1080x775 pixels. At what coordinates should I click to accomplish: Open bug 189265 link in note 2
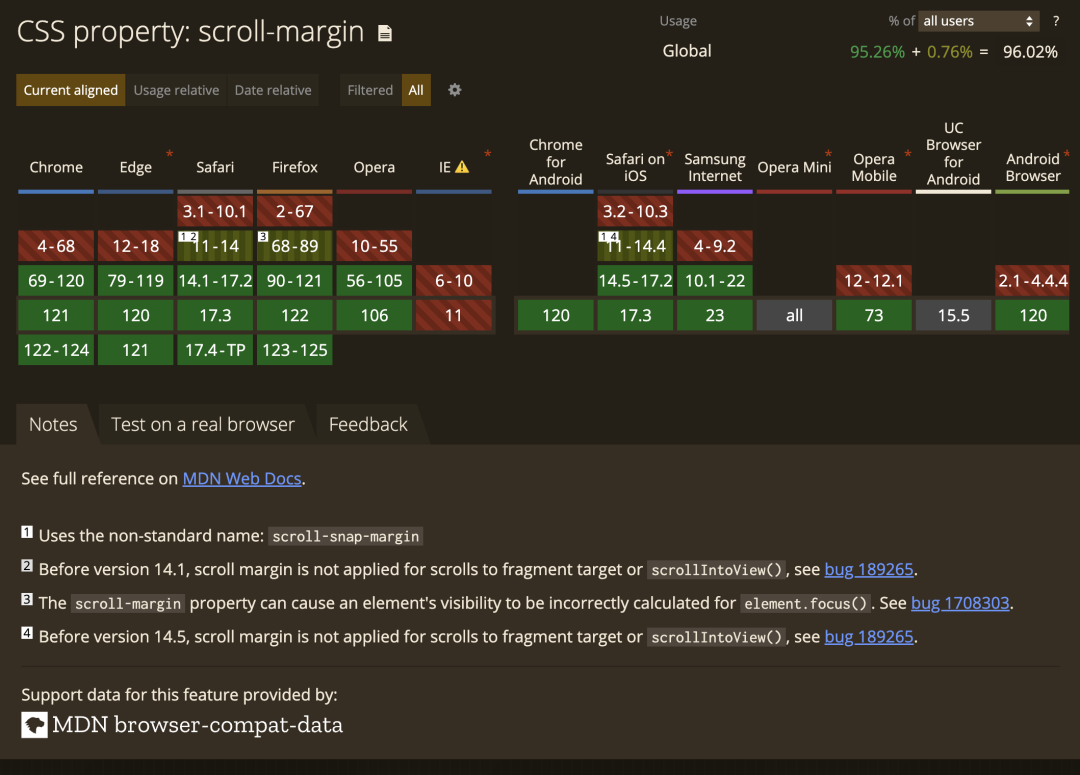pyautogui.click(x=869, y=569)
